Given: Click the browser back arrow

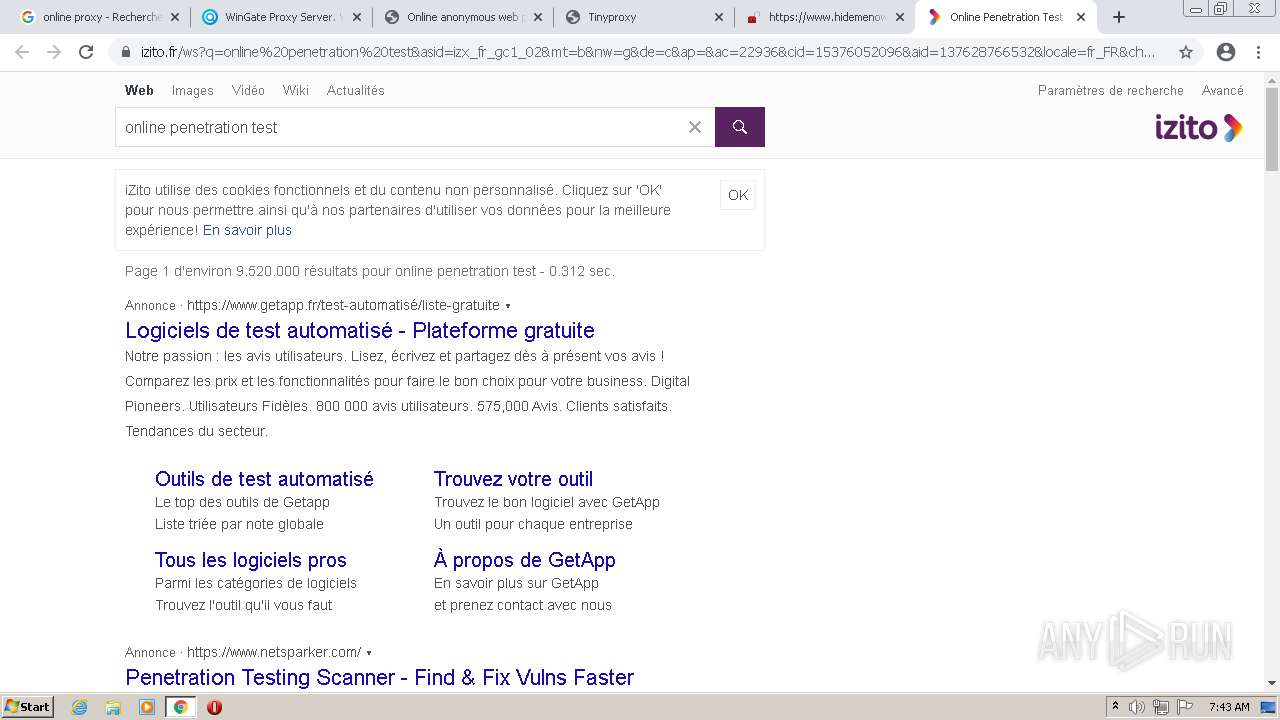Looking at the screenshot, I should tap(22, 52).
